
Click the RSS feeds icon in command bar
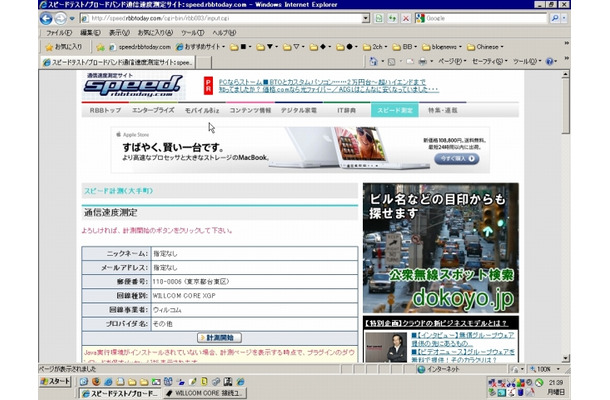click(x=391, y=61)
